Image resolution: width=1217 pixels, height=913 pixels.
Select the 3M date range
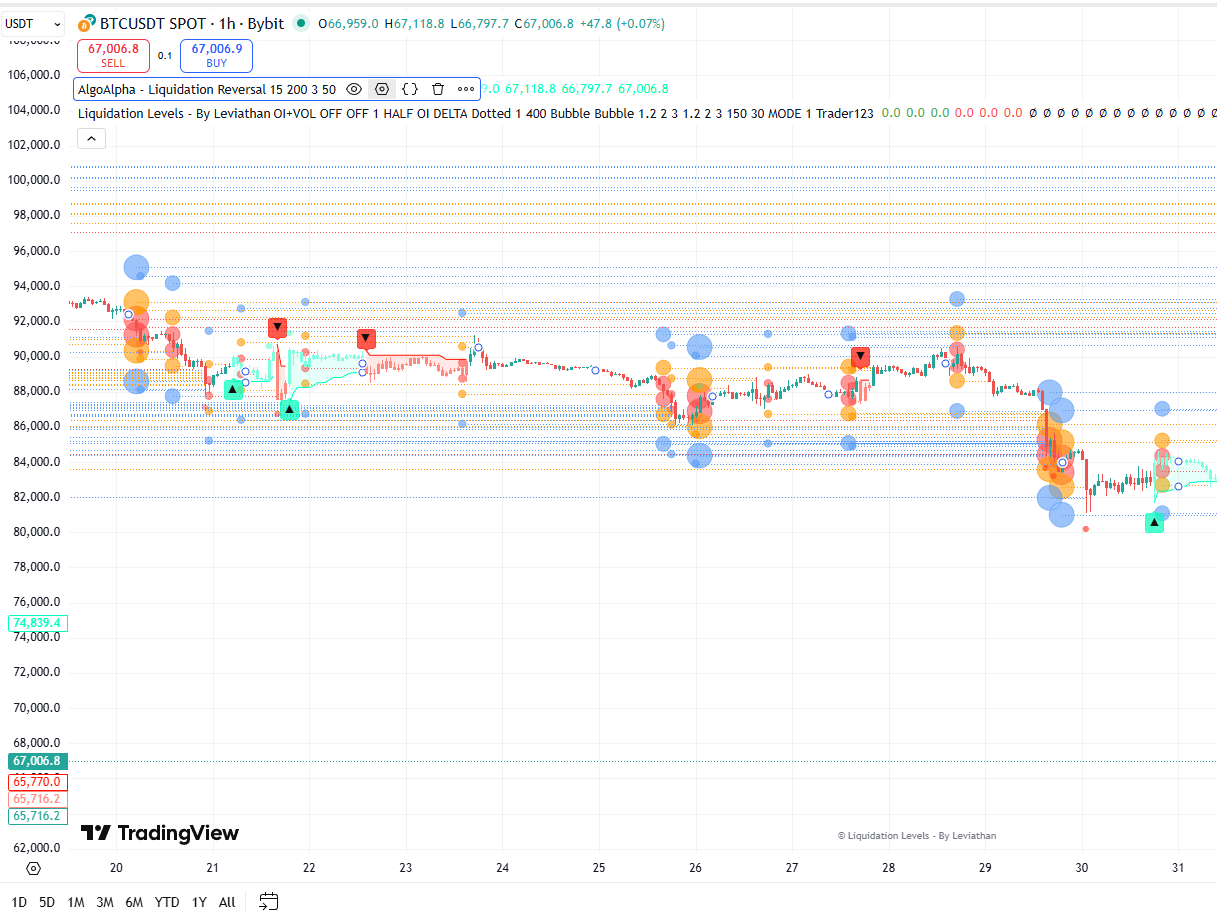point(105,902)
